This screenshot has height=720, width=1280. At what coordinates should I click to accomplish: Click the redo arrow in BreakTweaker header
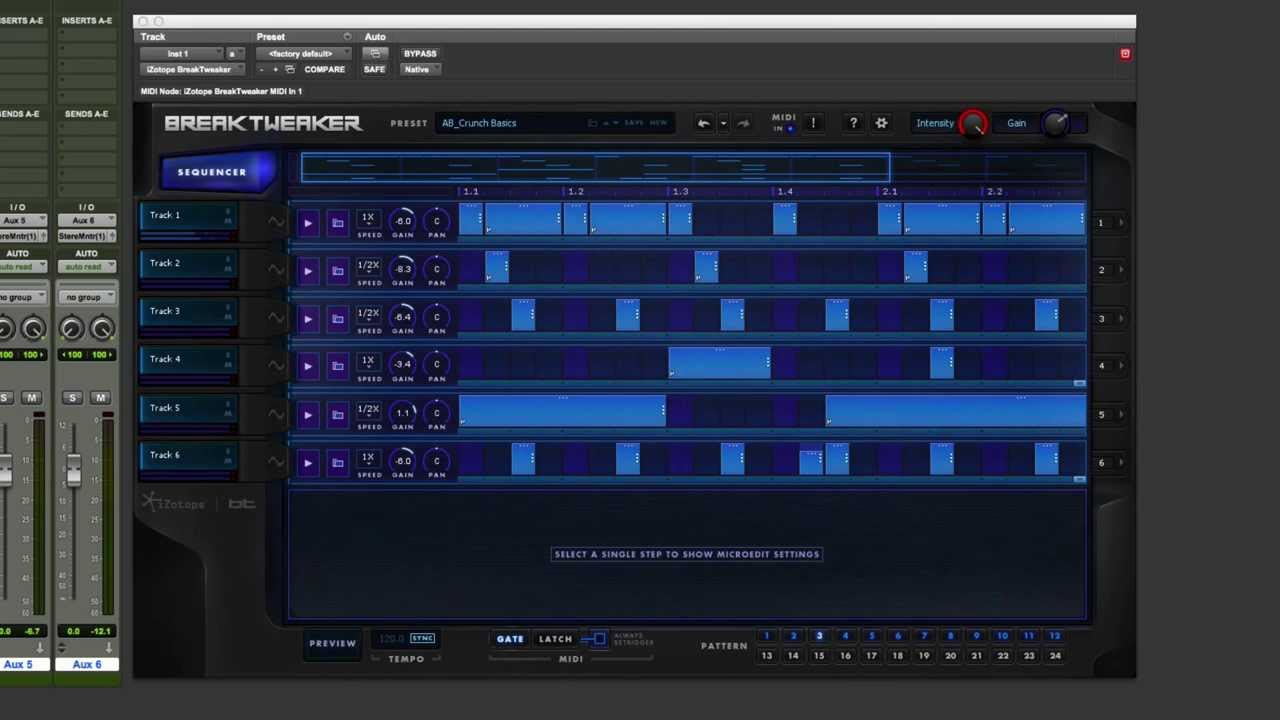tap(742, 123)
